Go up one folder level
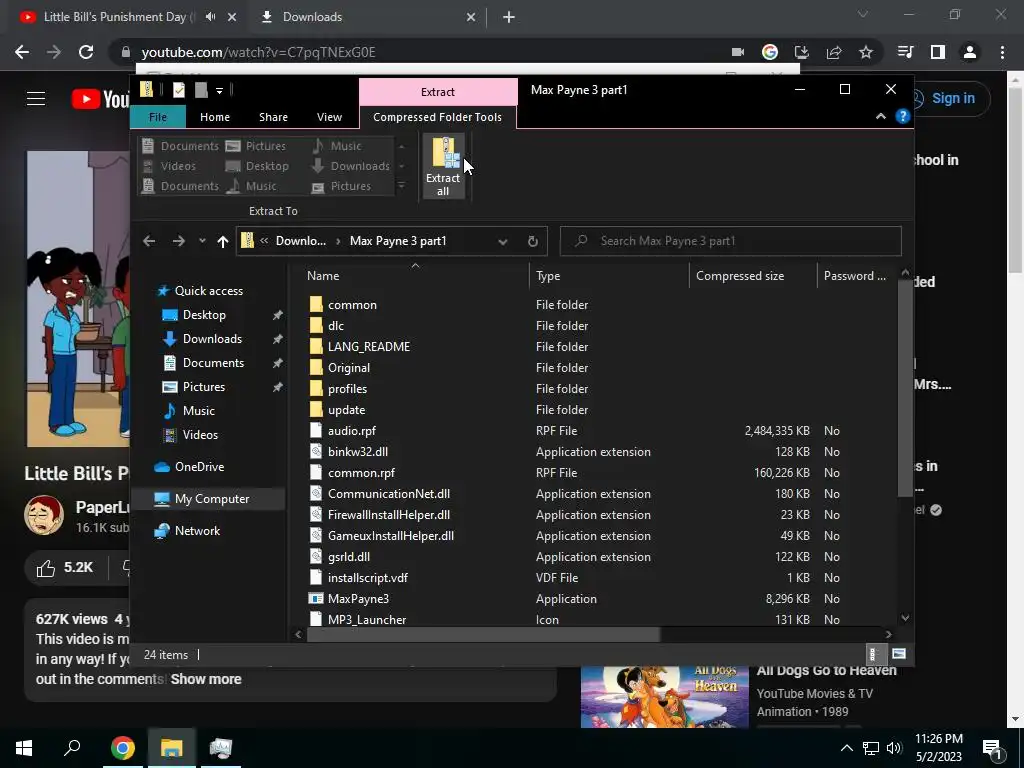This screenshot has height=768, width=1024. tap(223, 241)
